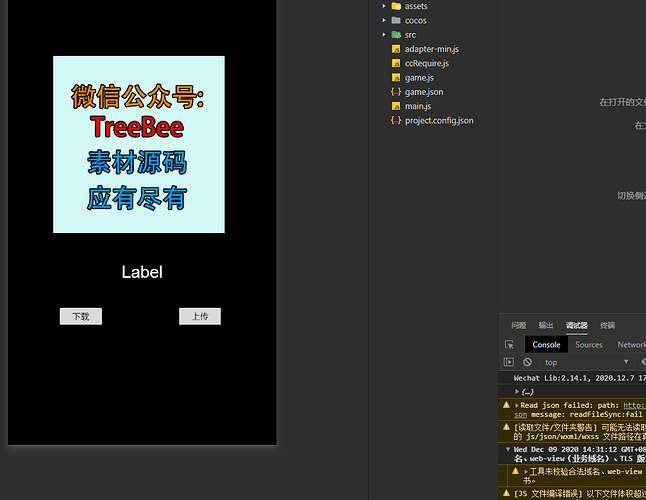646x500 pixels.
Task: Click the warning icon on Read json failed
Action: [x=506, y=405]
